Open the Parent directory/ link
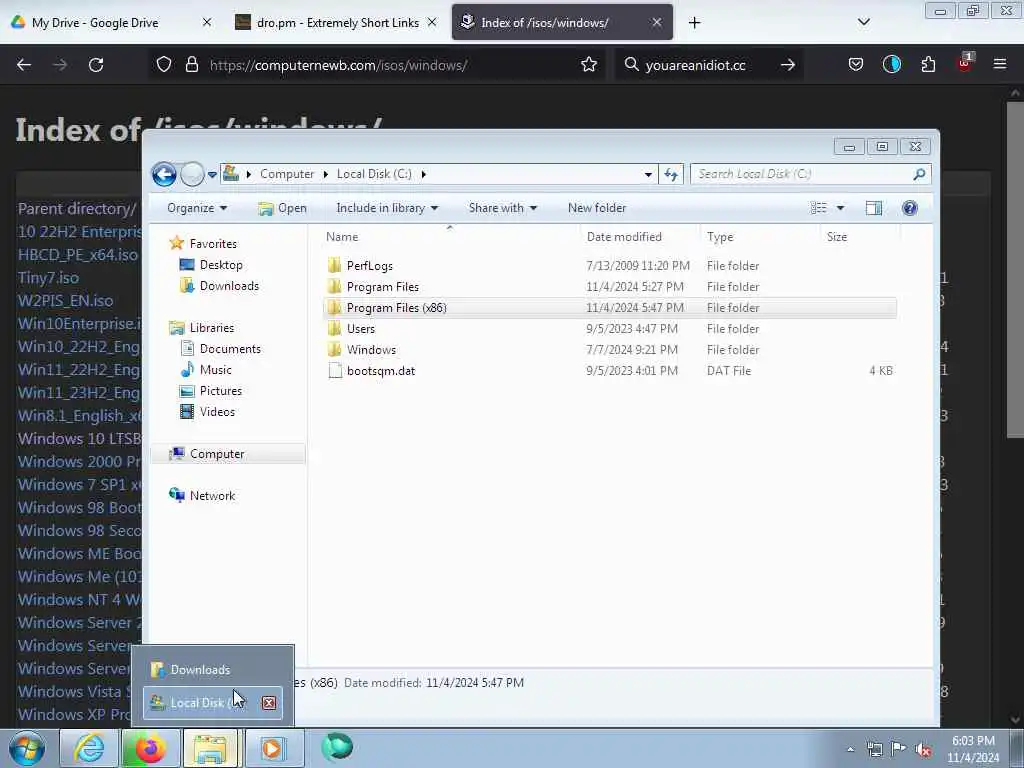The width and height of the screenshot is (1024, 768). [x=77, y=208]
